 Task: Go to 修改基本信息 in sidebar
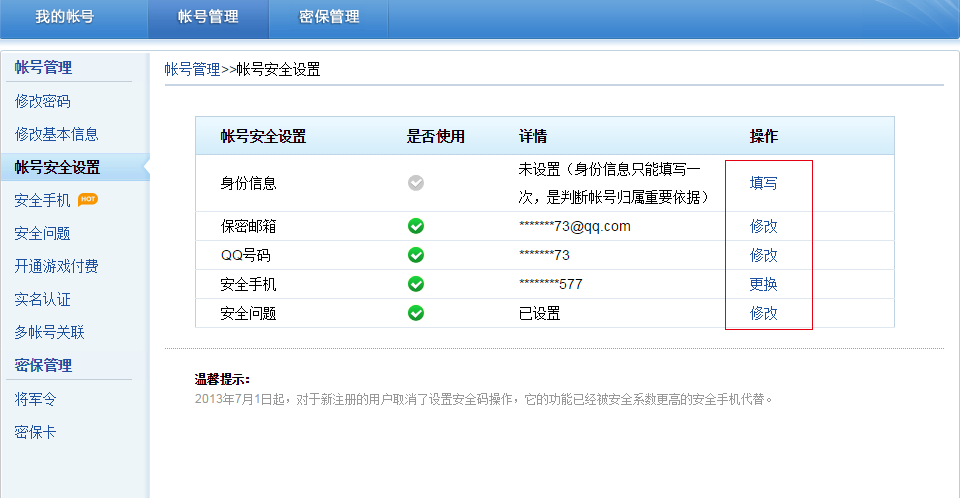57,134
